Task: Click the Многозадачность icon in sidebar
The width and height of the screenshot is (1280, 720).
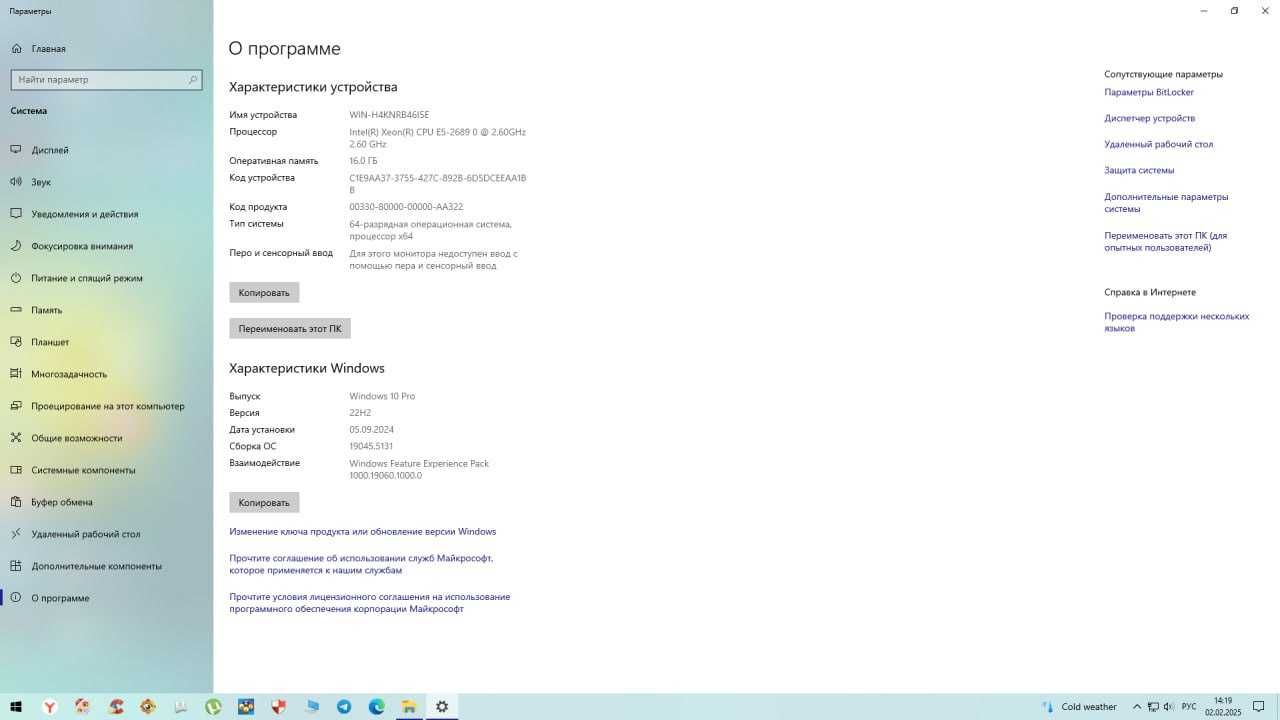Action: pos(16,374)
